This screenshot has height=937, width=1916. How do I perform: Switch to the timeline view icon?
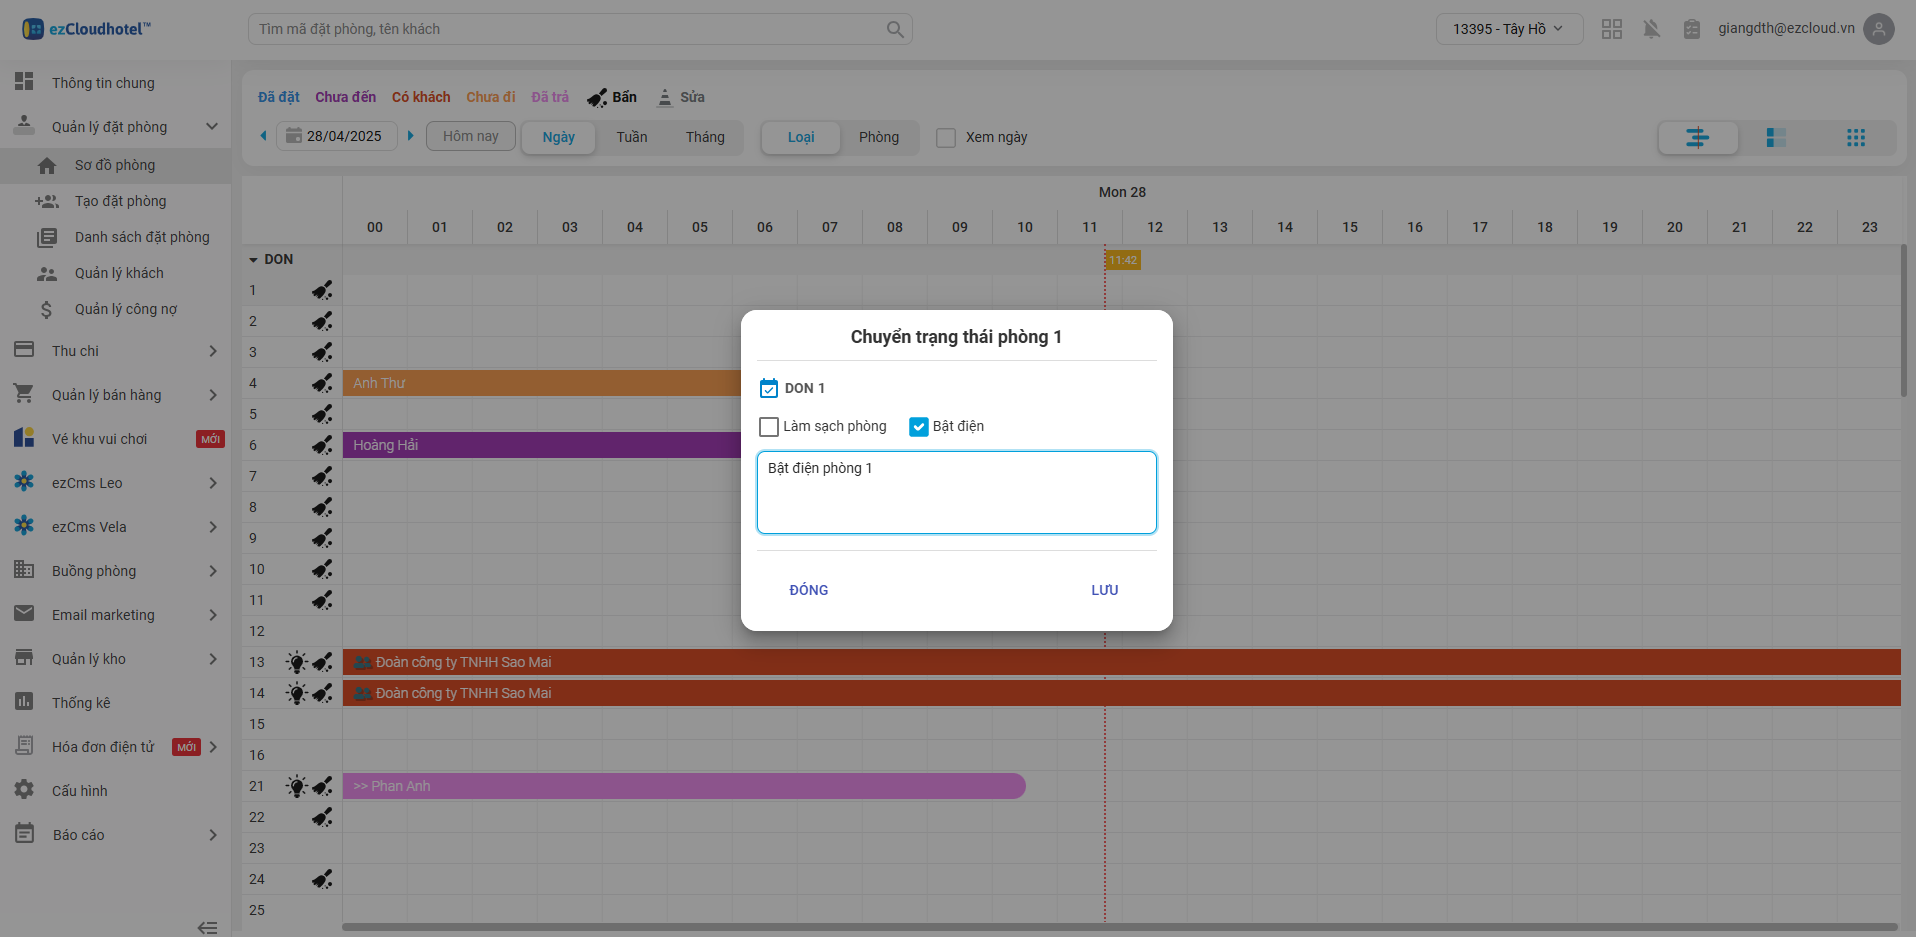pyautogui.click(x=1697, y=138)
